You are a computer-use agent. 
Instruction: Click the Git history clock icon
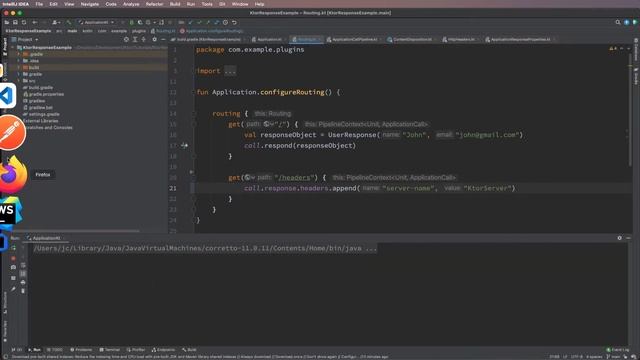point(225,22)
